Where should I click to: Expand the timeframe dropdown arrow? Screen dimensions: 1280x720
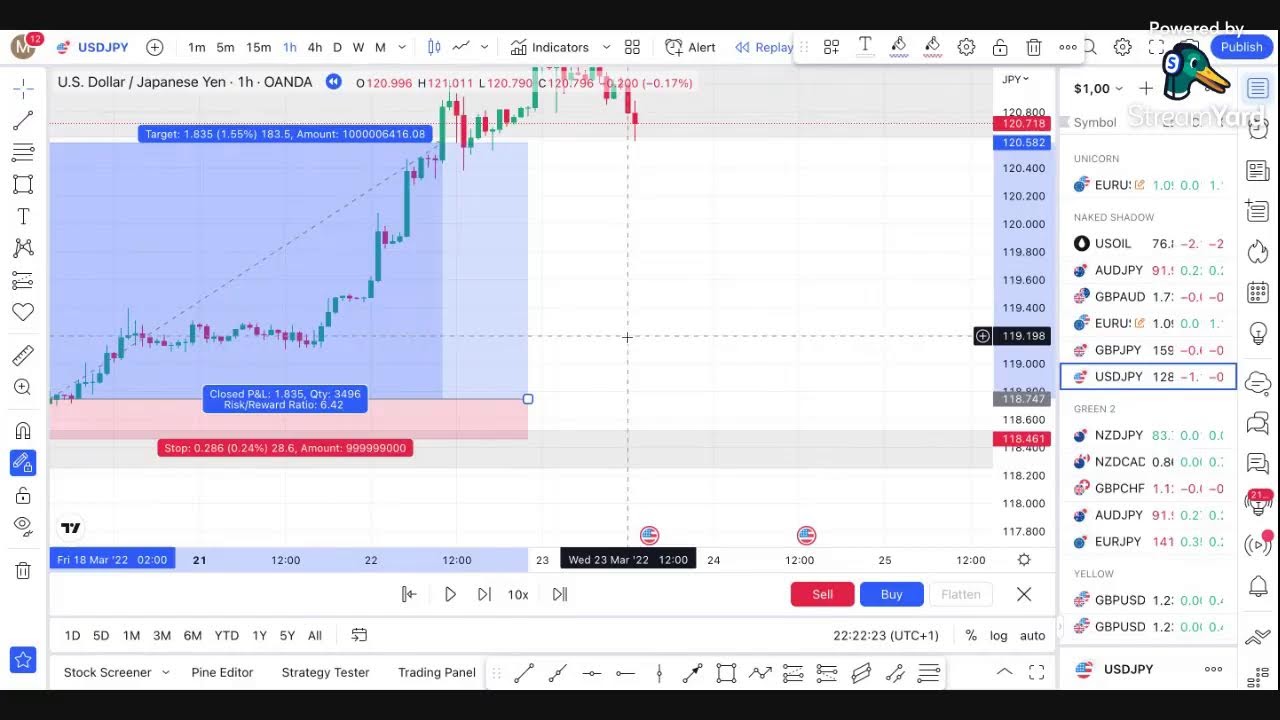[x=402, y=47]
